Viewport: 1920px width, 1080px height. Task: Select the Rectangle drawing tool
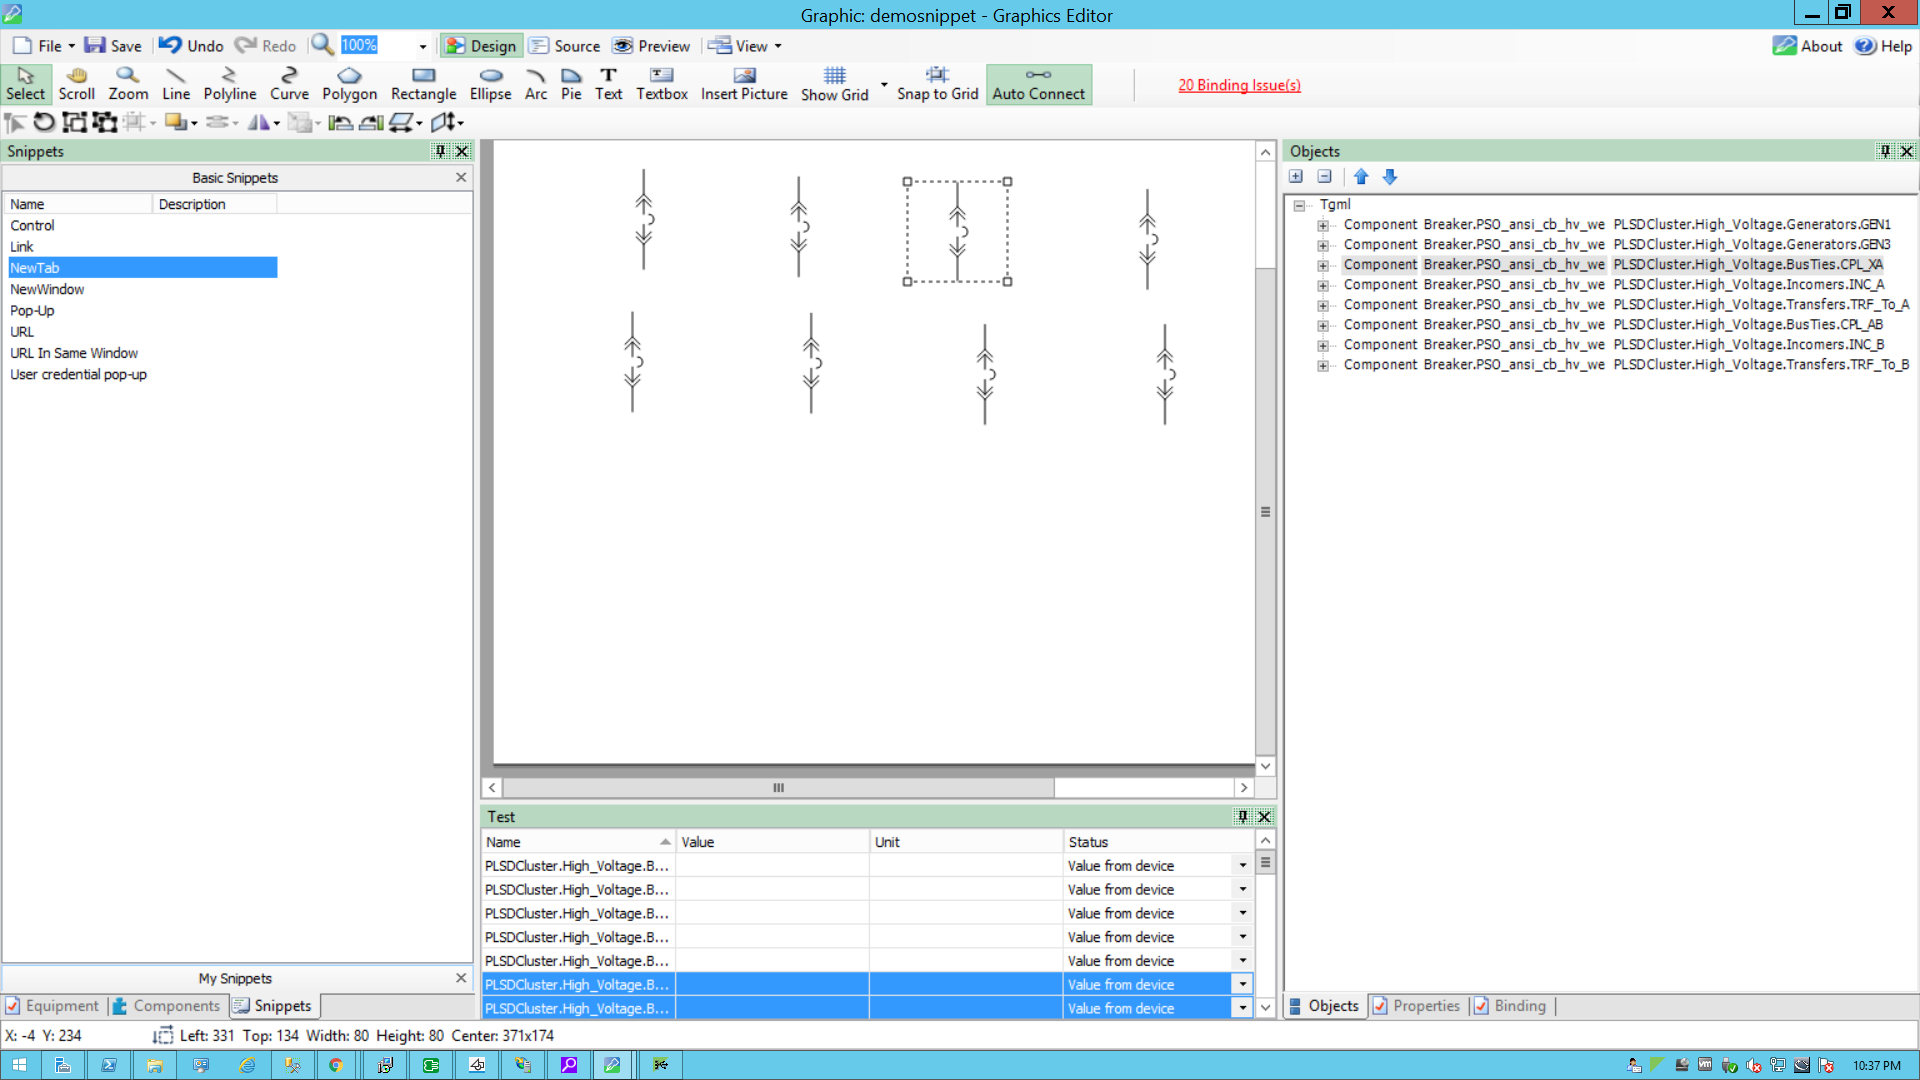422,84
